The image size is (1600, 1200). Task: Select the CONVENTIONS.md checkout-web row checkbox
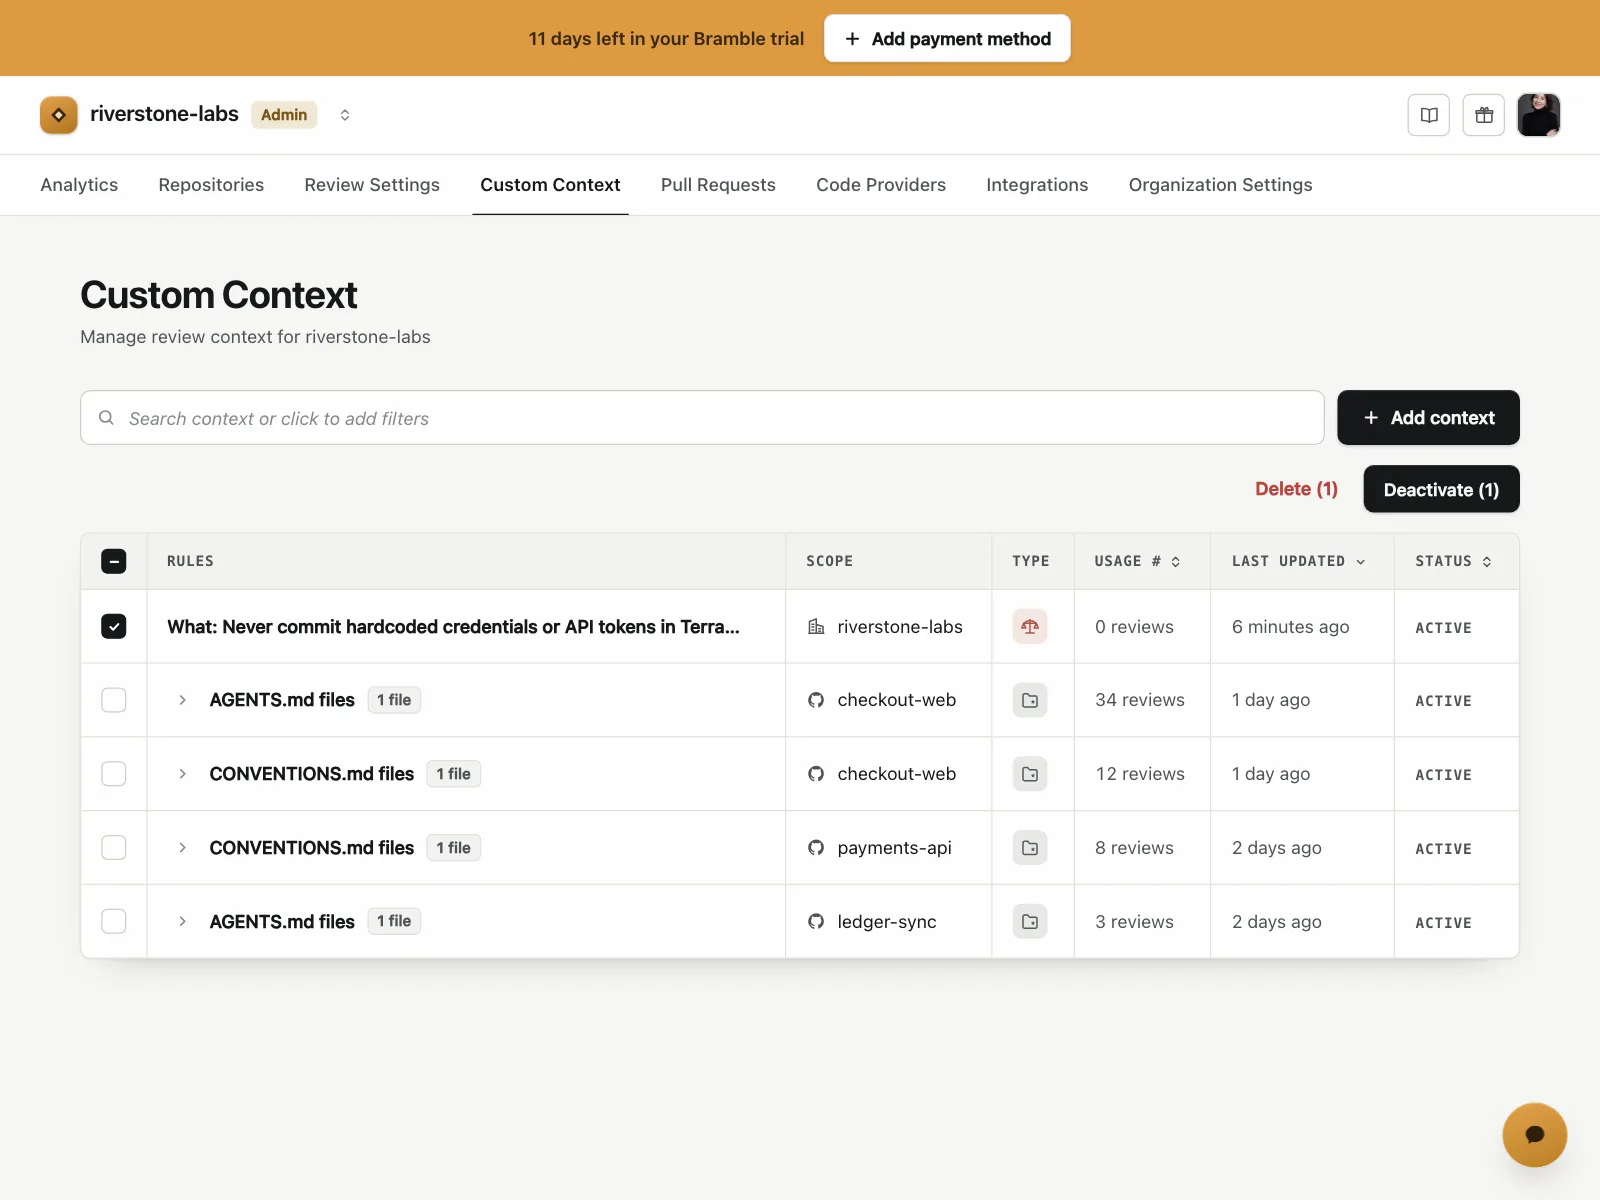114,774
